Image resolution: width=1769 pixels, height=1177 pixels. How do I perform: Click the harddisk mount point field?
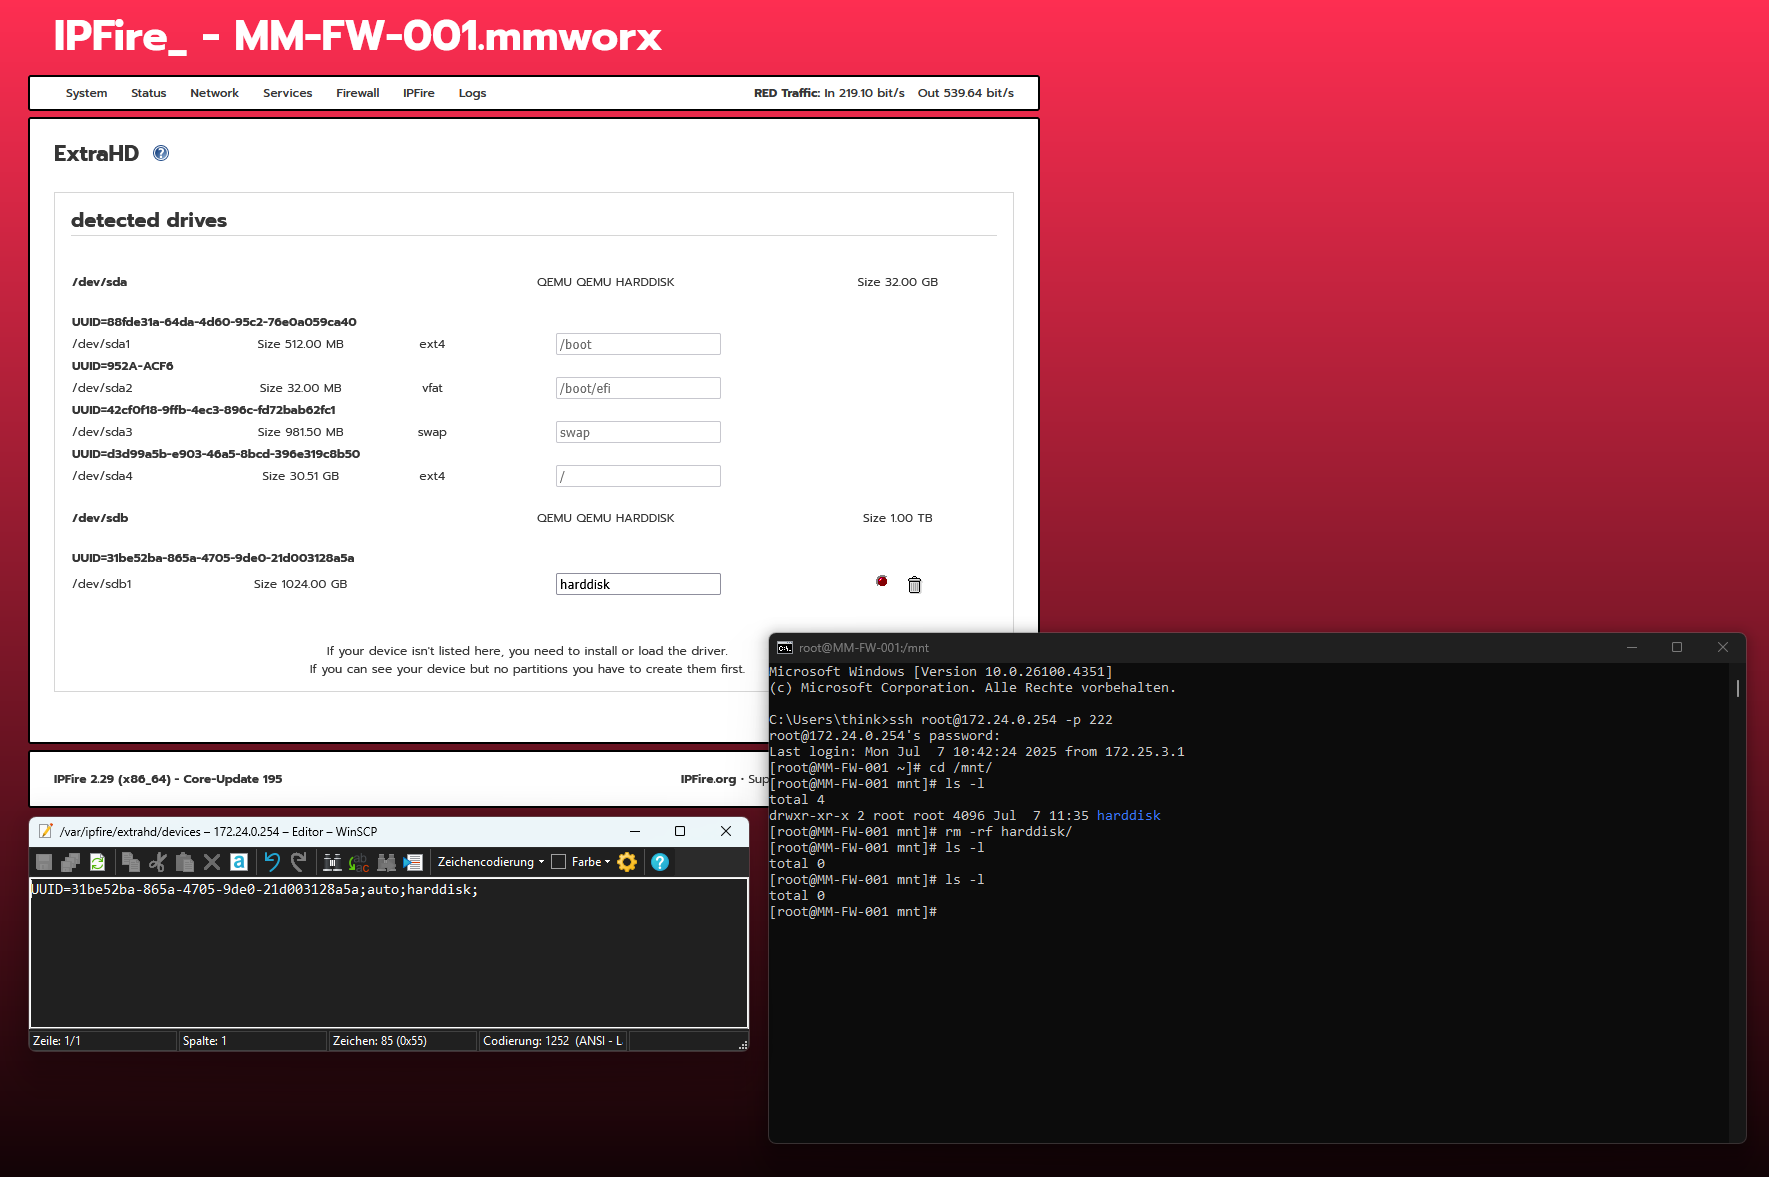click(638, 584)
